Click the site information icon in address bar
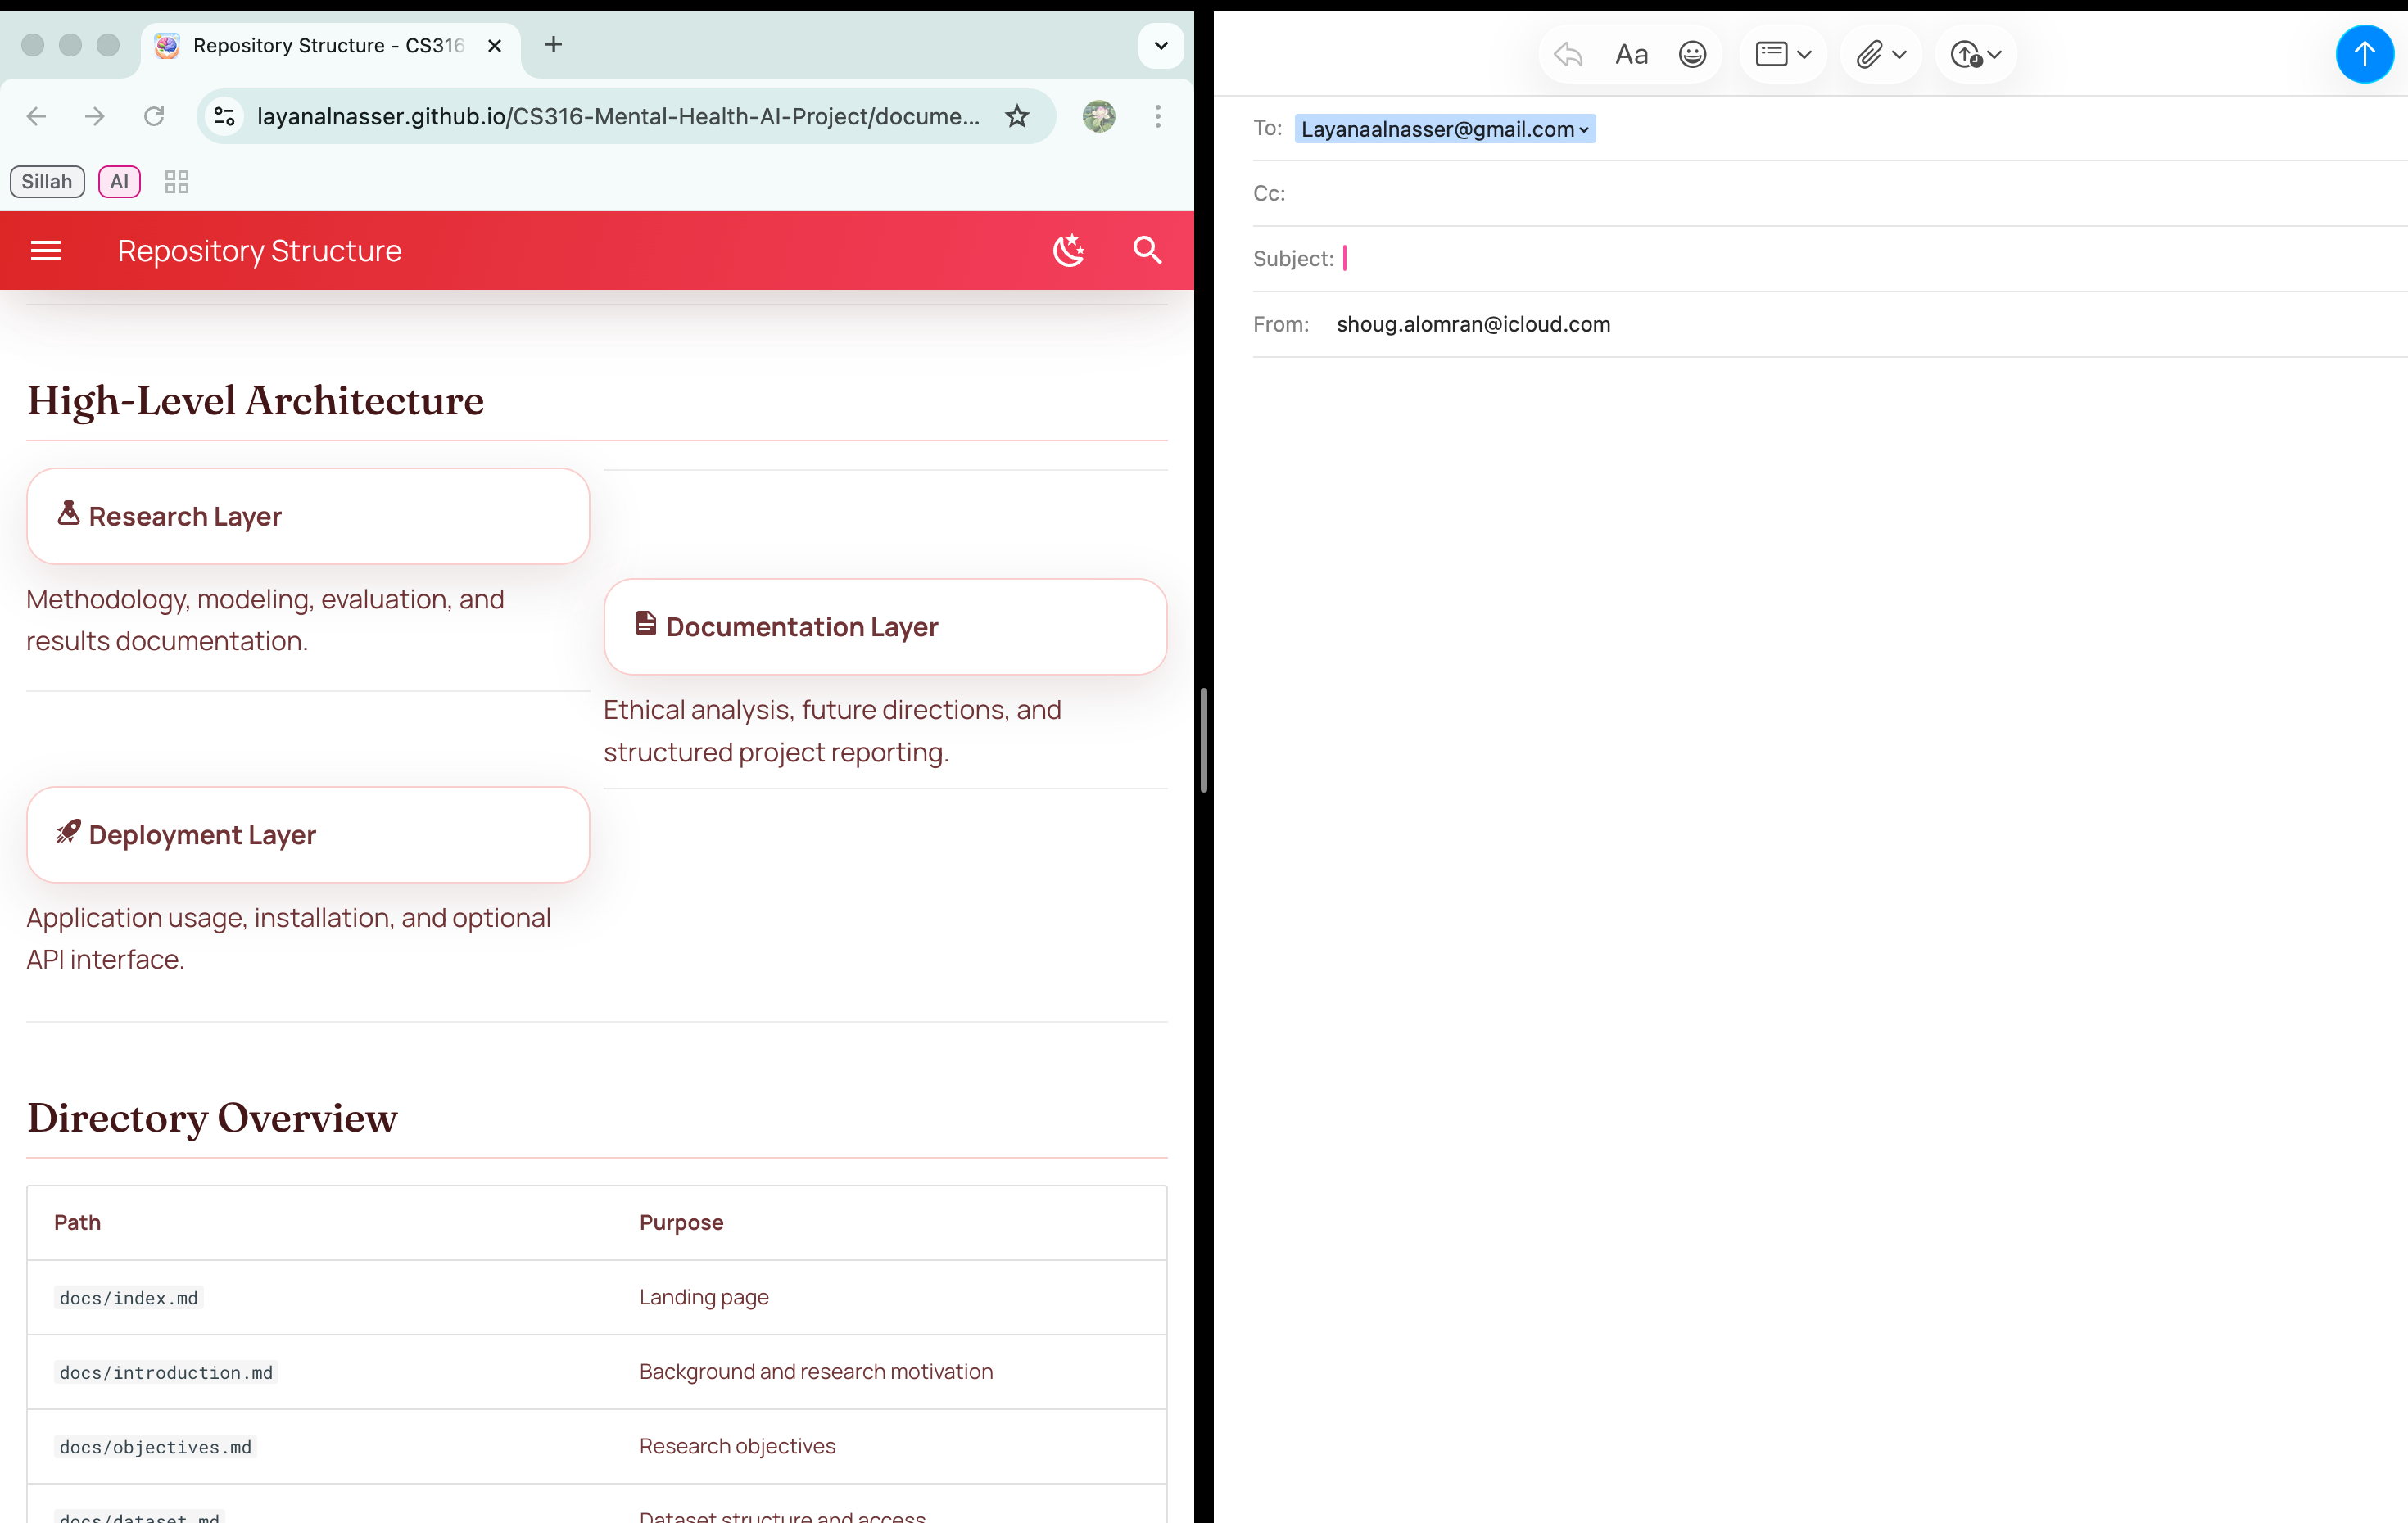Viewport: 2408px width, 1523px height. [x=225, y=117]
